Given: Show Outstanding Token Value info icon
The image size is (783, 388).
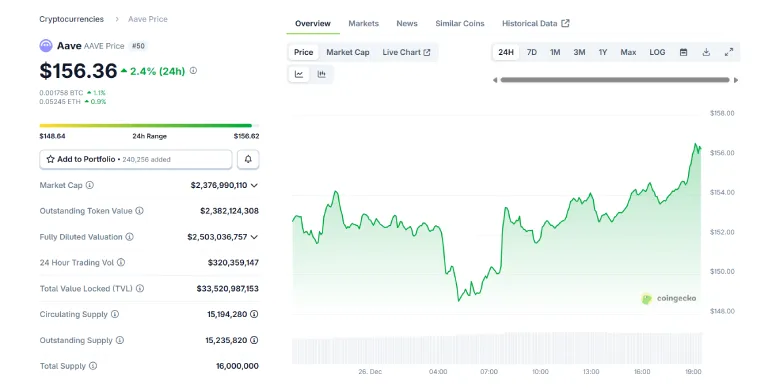Looking at the screenshot, I should [x=139, y=211].
